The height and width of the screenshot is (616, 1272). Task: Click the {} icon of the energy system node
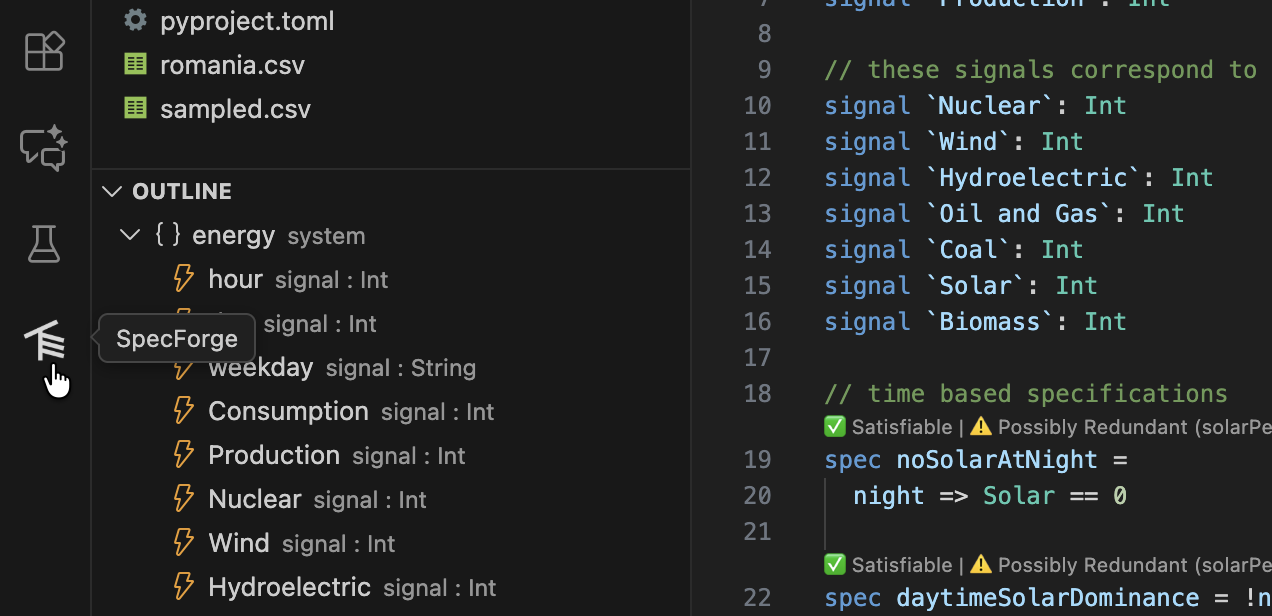(x=167, y=234)
